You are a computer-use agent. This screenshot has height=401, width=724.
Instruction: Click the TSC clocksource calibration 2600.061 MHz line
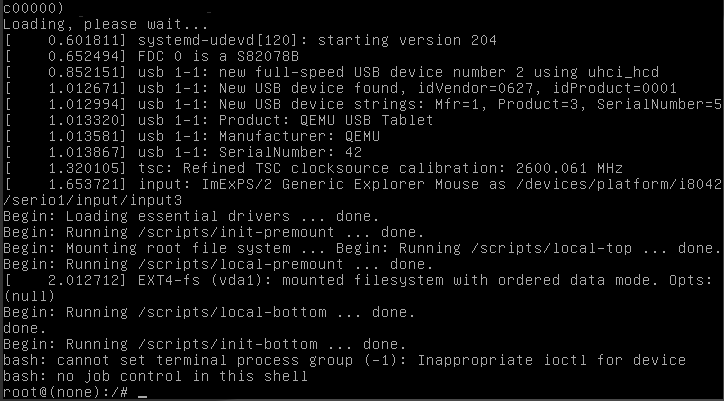(x=314, y=168)
